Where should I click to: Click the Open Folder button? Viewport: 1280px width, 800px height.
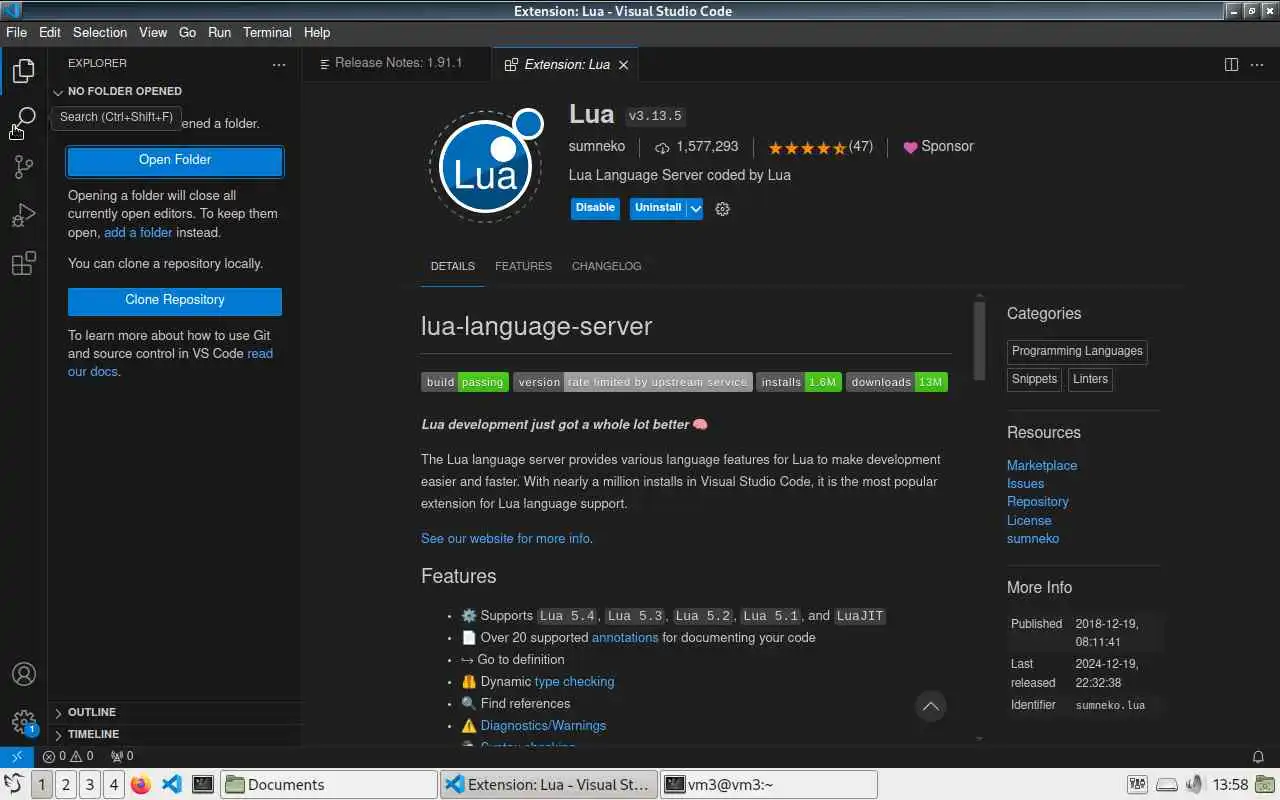coord(175,160)
